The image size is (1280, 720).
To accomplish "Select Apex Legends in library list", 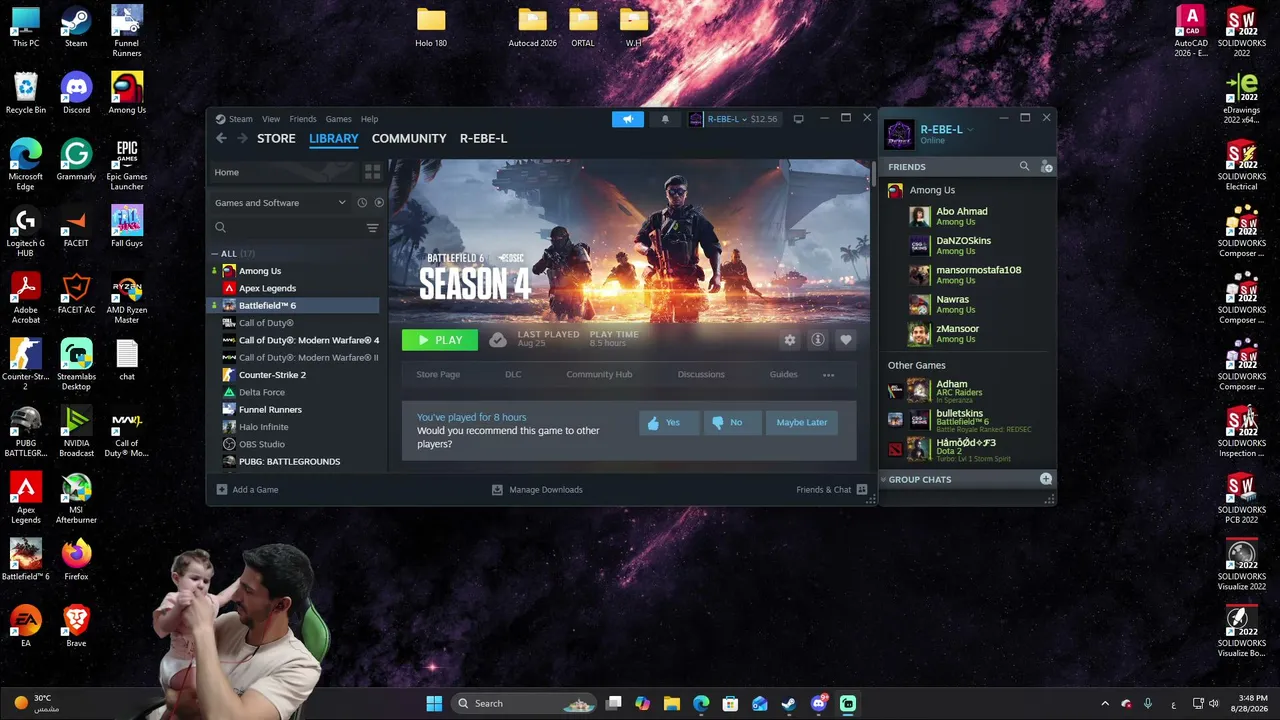I will (295, 288).
